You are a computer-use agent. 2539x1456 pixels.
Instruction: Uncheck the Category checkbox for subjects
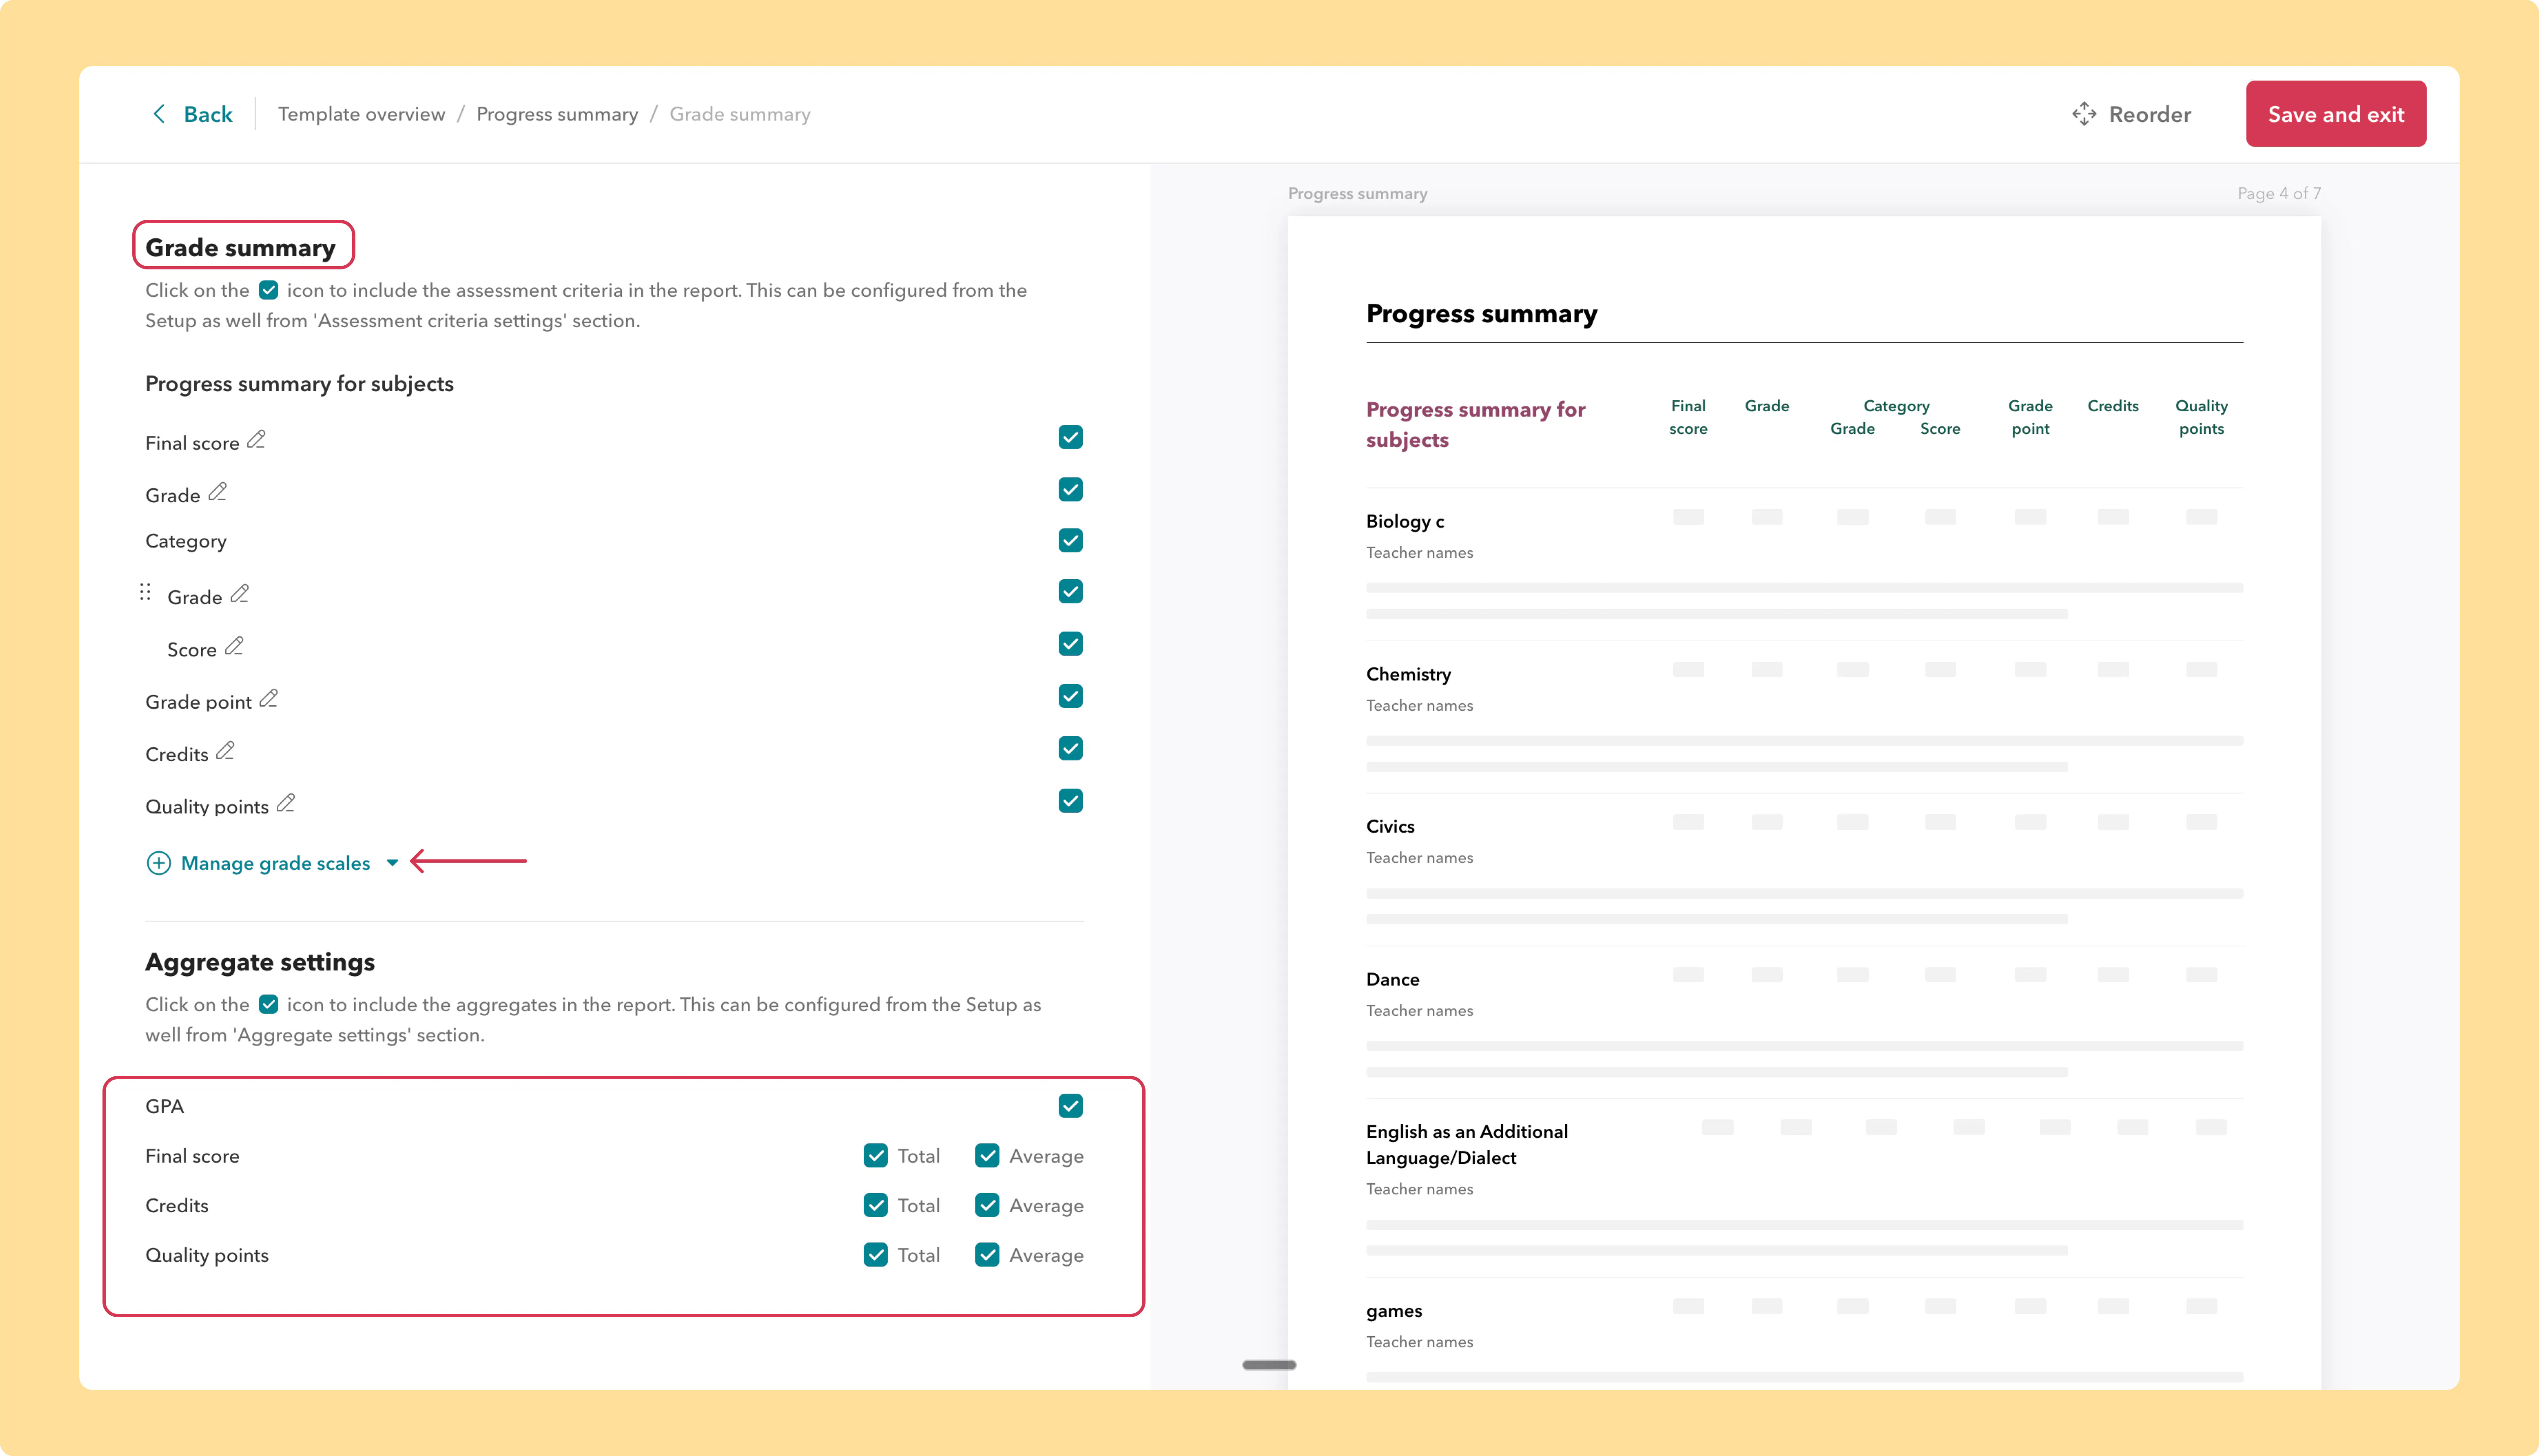(x=1070, y=540)
